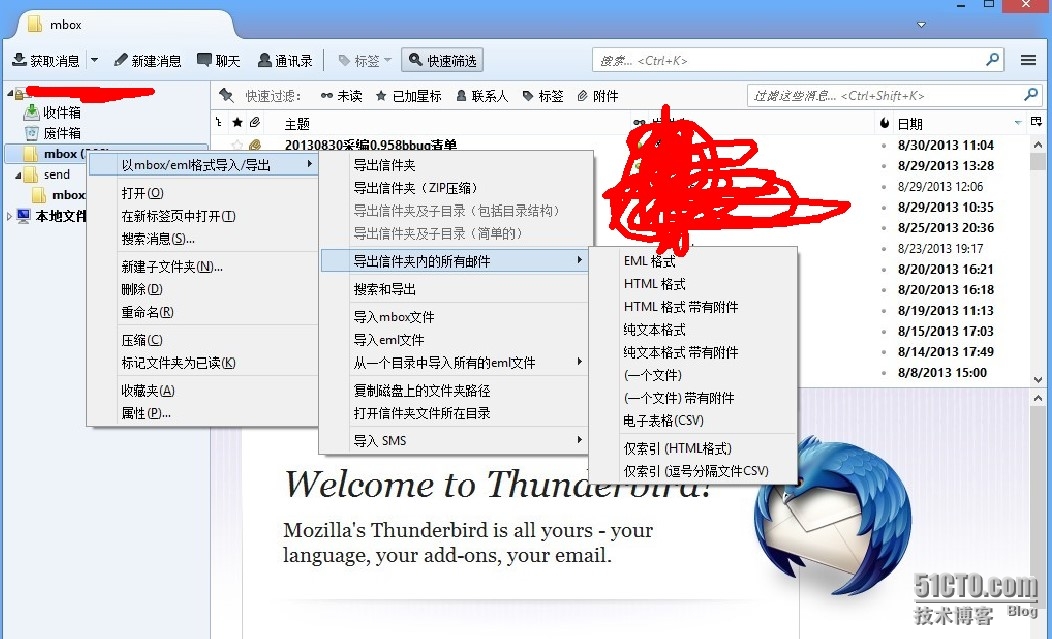Open the dropdown arrow next to 获取消息
1052x639 pixels.
95,60
